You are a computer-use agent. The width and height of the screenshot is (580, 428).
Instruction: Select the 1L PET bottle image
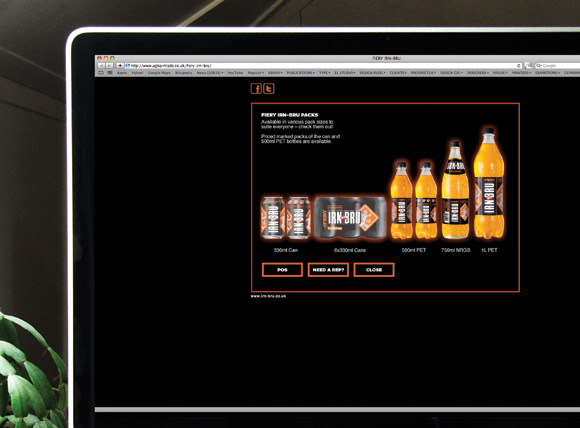tap(489, 183)
